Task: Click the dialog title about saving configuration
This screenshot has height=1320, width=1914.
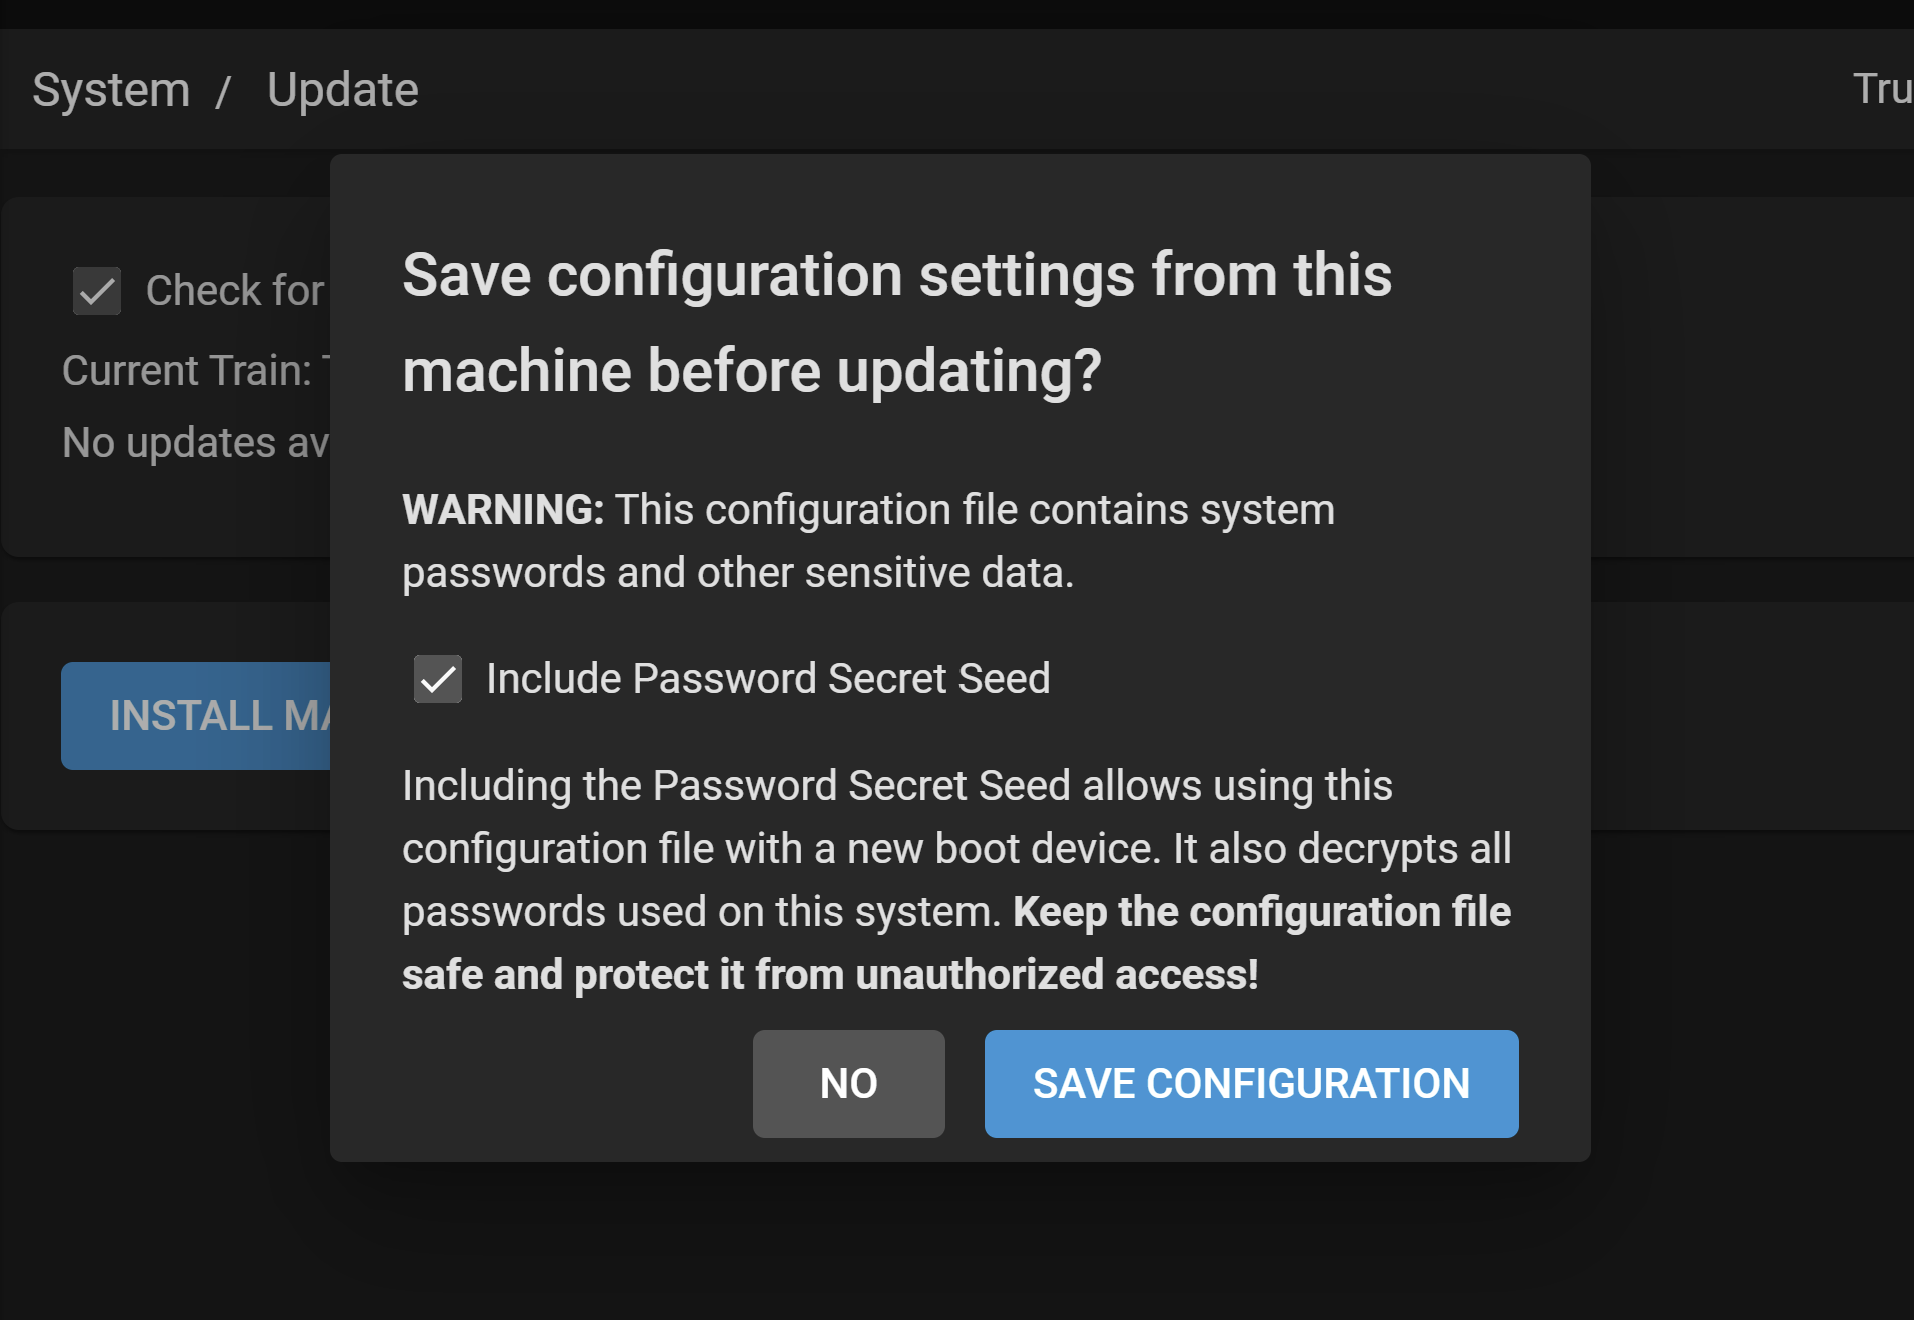Action: click(x=896, y=322)
